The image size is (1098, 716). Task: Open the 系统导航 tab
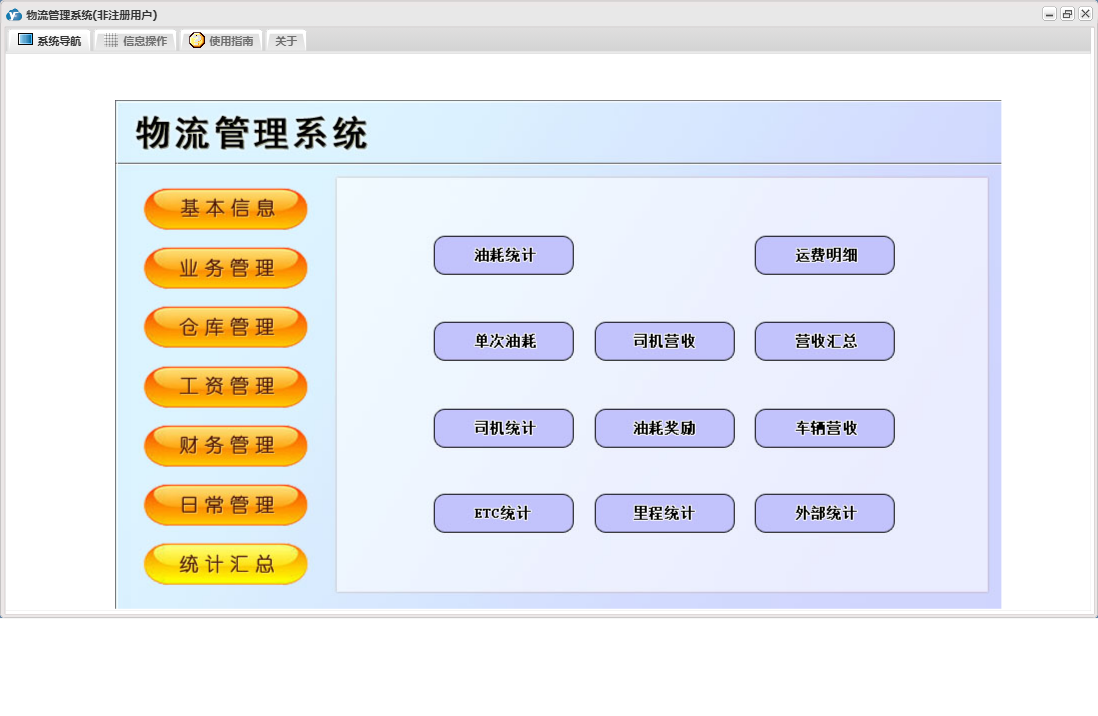point(50,41)
